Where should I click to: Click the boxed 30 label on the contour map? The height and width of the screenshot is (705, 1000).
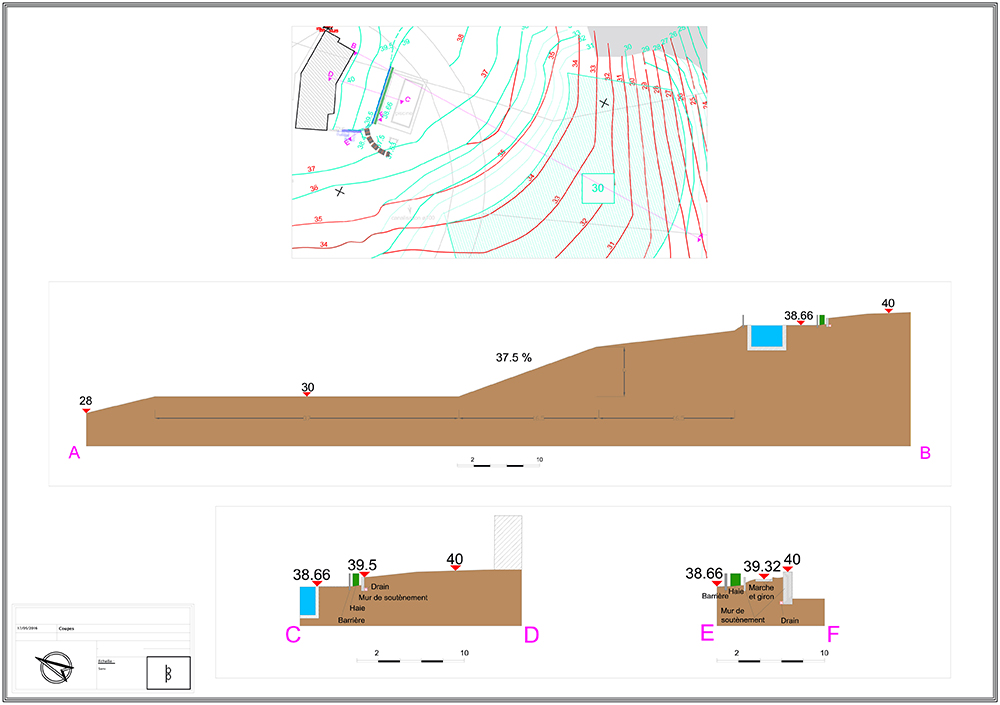[598, 188]
